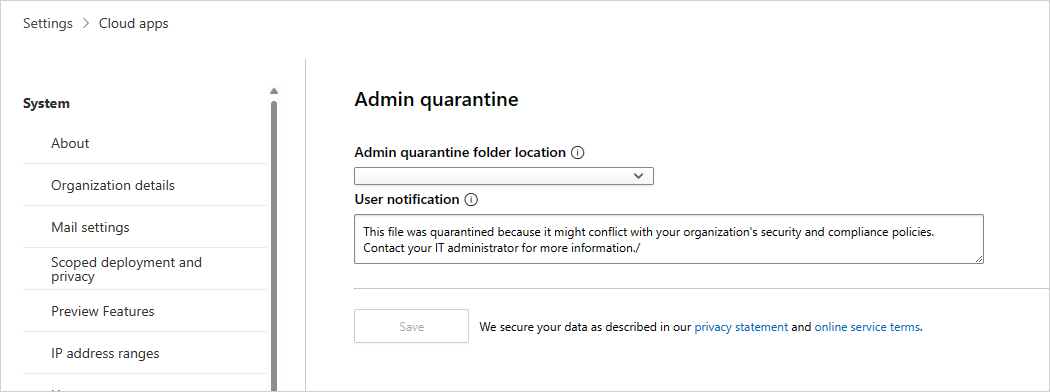Click the Cloud apps breadcrumb
This screenshot has width=1050, height=392.
tap(134, 23)
